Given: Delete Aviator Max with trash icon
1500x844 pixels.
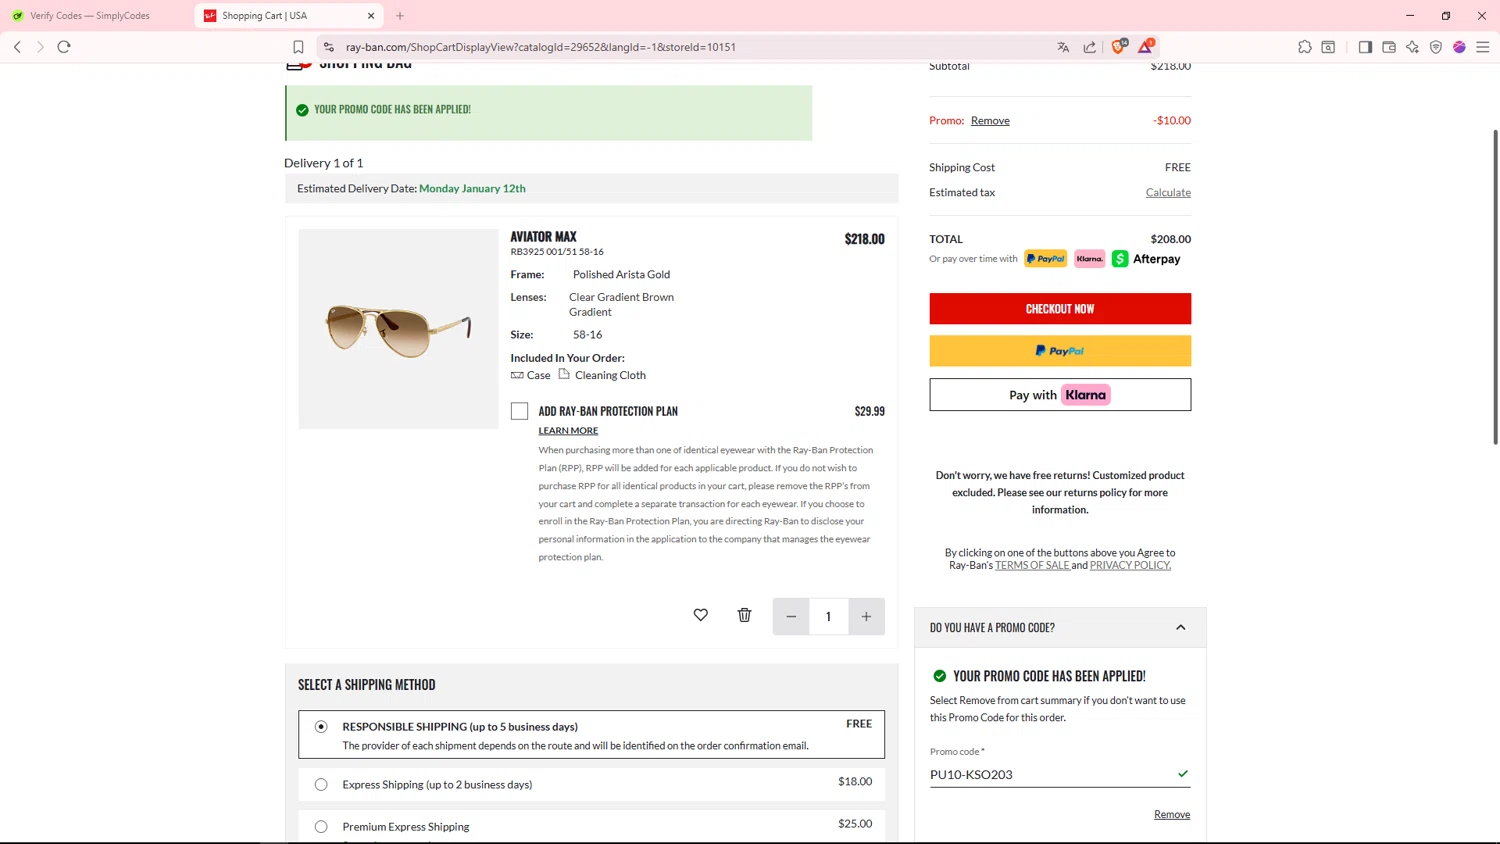Looking at the screenshot, I should [x=744, y=615].
